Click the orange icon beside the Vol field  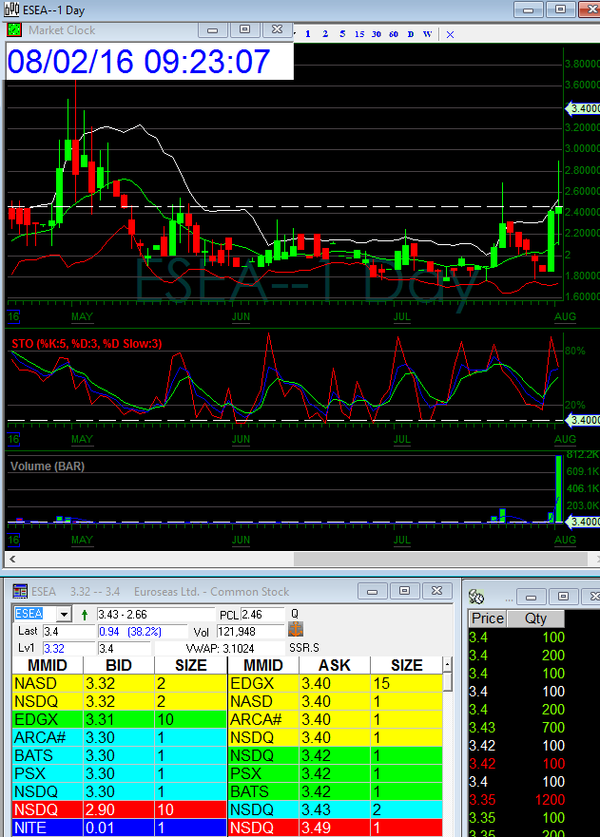click(x=295, y=631)
